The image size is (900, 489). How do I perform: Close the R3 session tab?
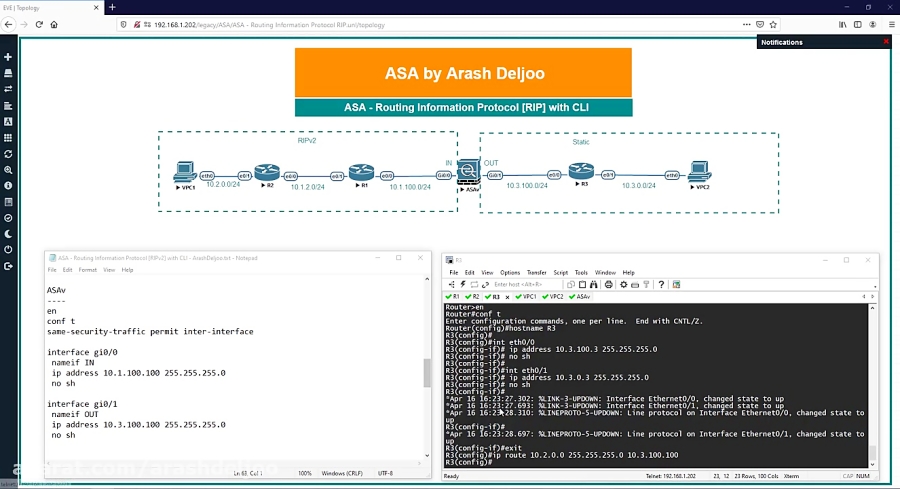click(x=507, y=297)
